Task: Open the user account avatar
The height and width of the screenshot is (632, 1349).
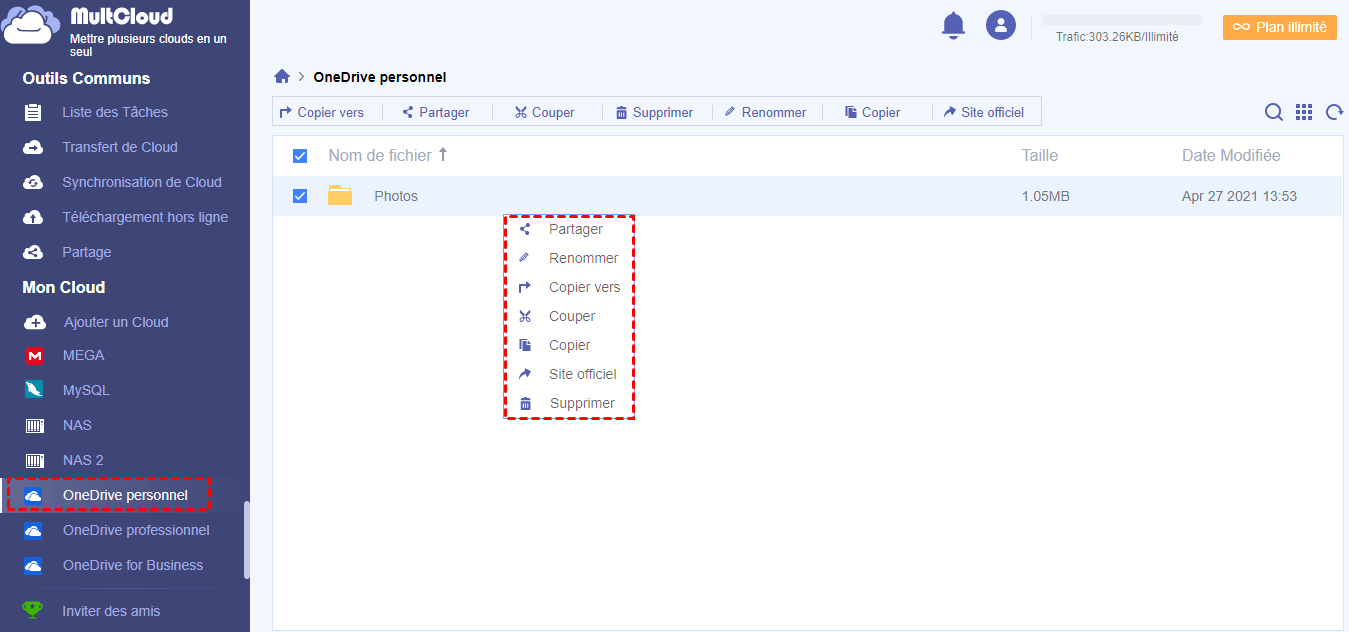Action: [x=1001, y=25]
